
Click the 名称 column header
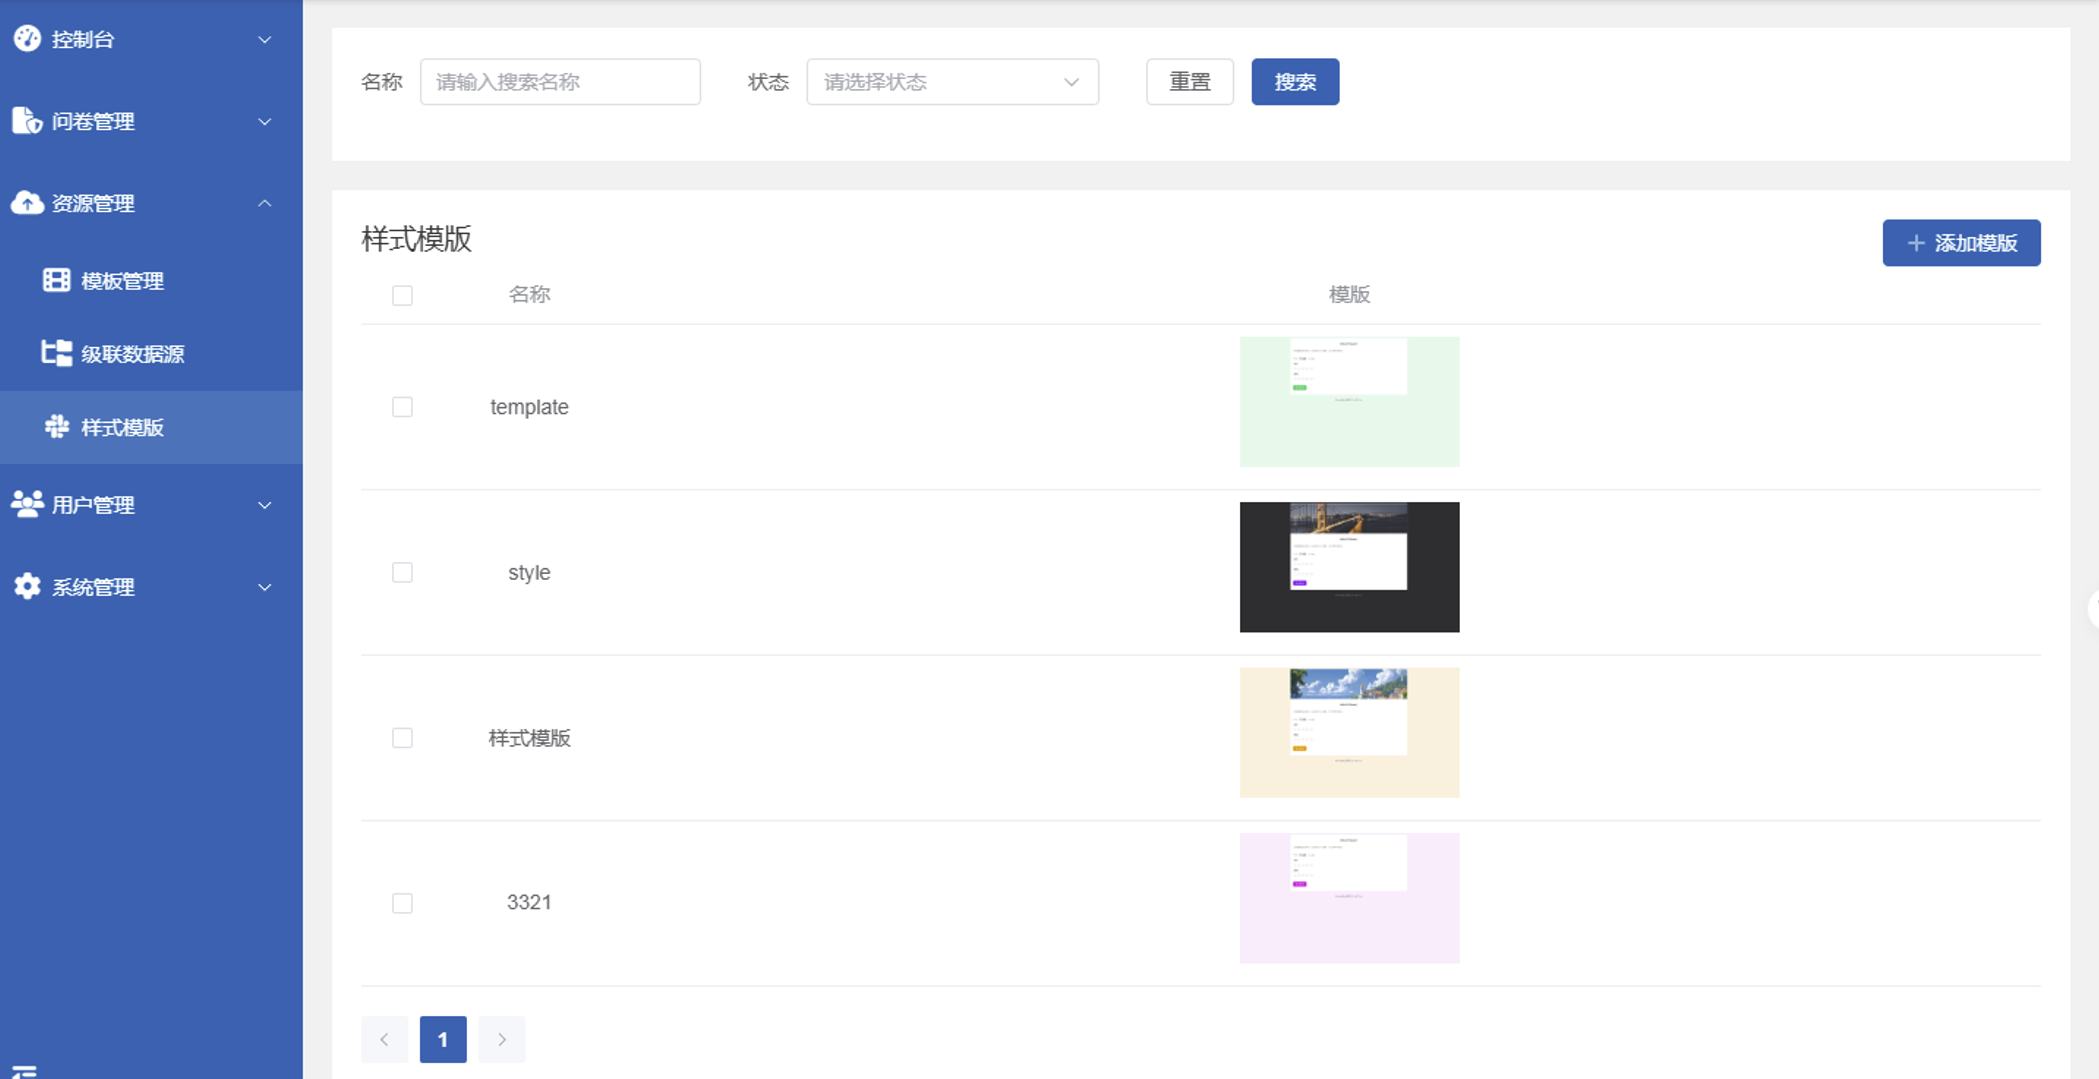tap(529, 294)
